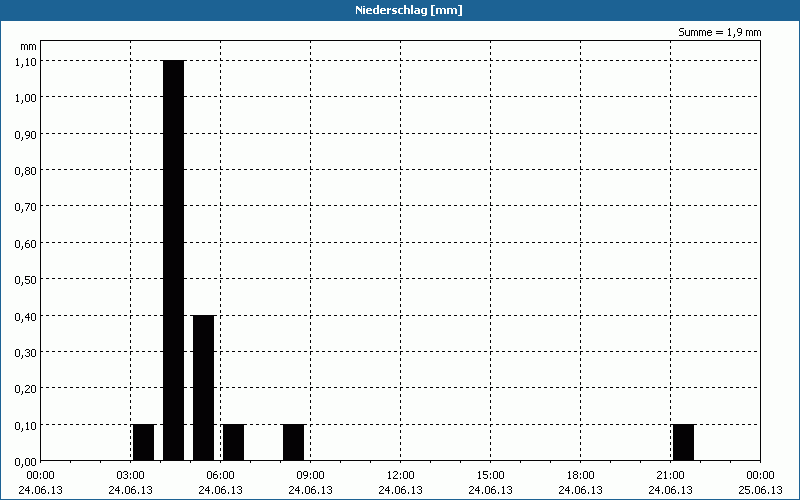
Task: Click the 0,60 y-axis label
Action: pyautogui.click(x=26, y=243)
